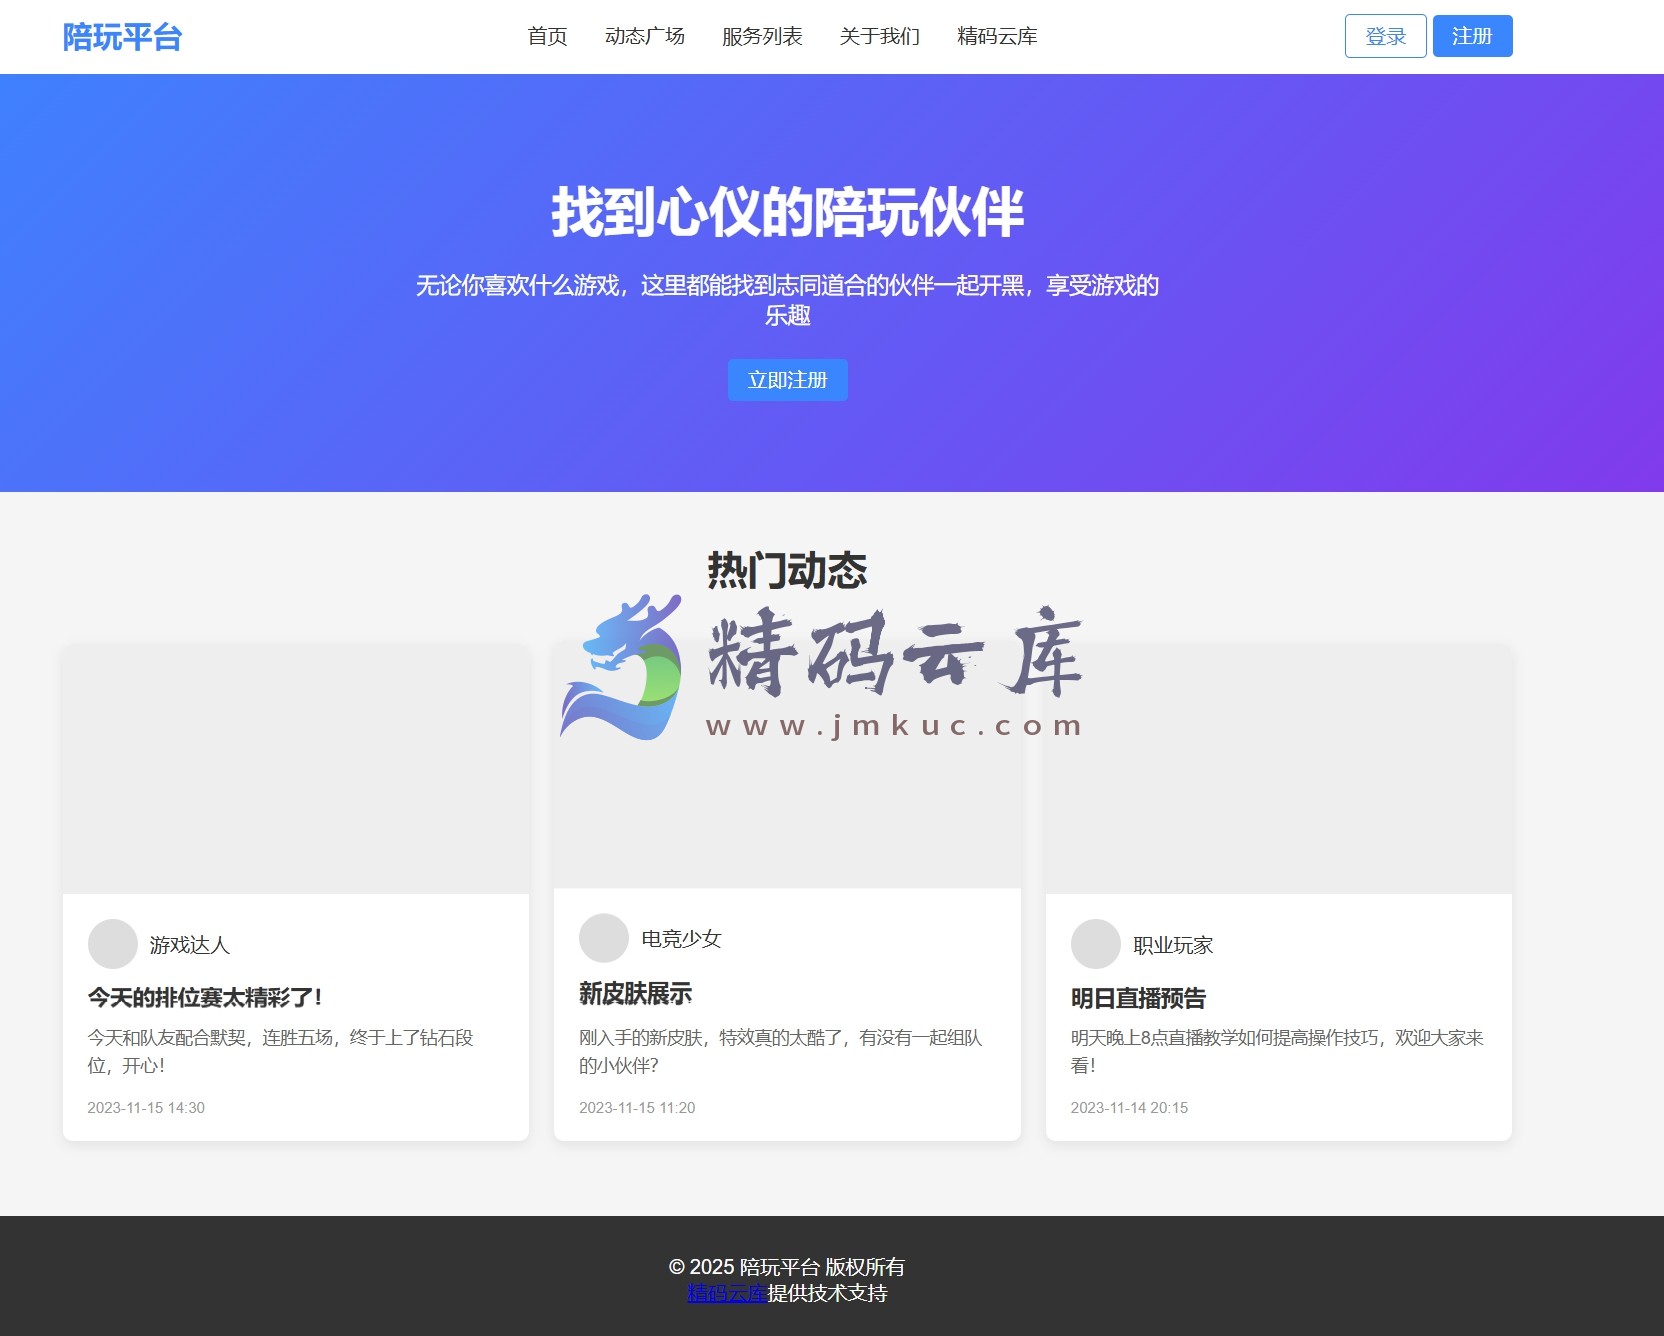Select 关于我们 in the navbar

pyautogui.click(x=879, y=36)
